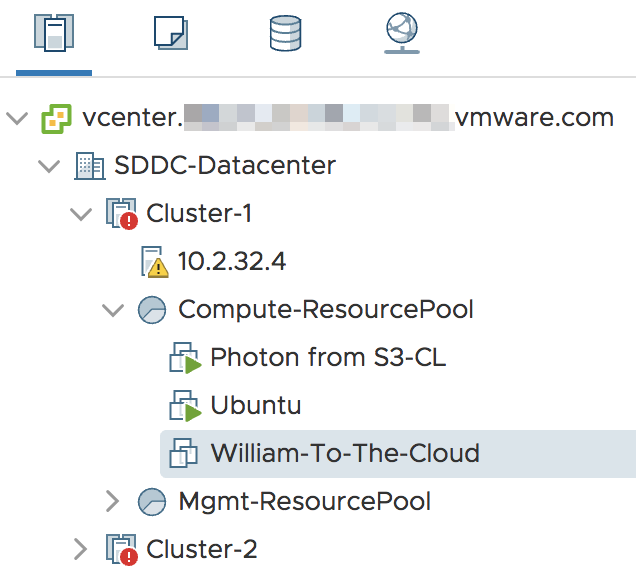Switch to VMs and Templates view tab
Screen dimensions: 636x576
pos(170,34)
